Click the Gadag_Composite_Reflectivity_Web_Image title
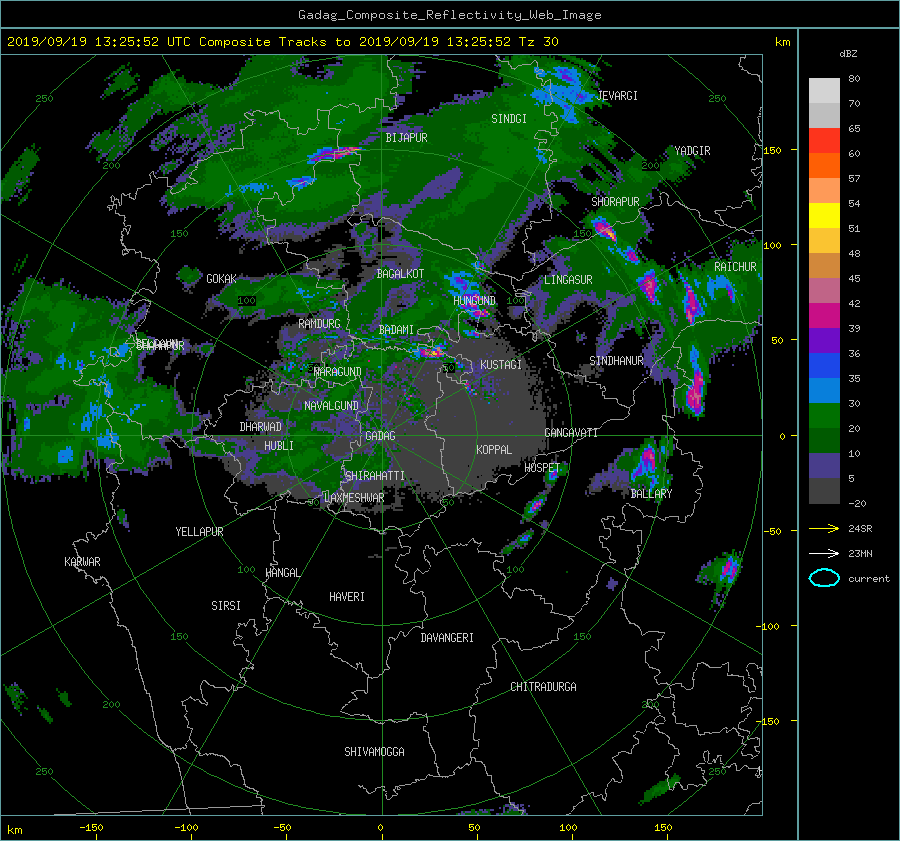The width and height of the screenshot is (900, 841). point(449,15)
